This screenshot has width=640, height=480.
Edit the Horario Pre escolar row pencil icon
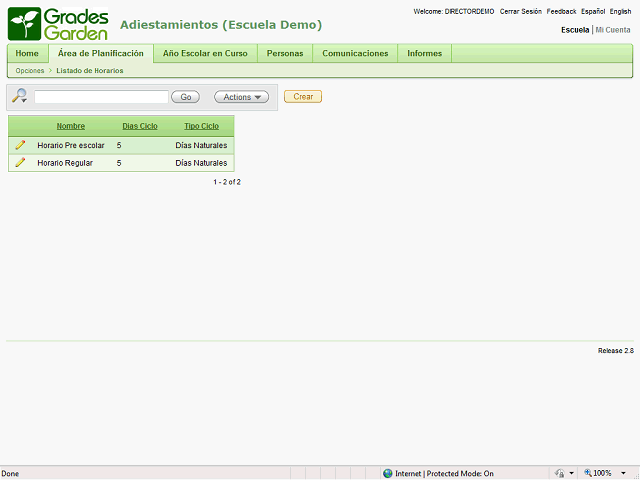(x=20, y=145)
